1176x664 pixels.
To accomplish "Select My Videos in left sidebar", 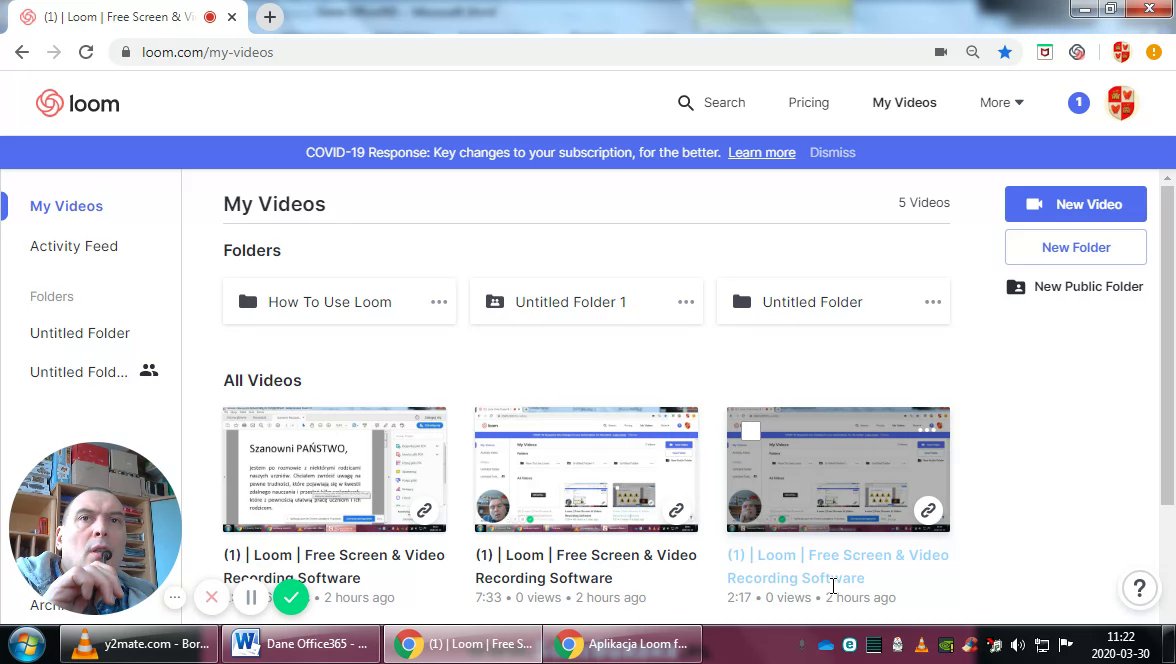I will point(66,206).
